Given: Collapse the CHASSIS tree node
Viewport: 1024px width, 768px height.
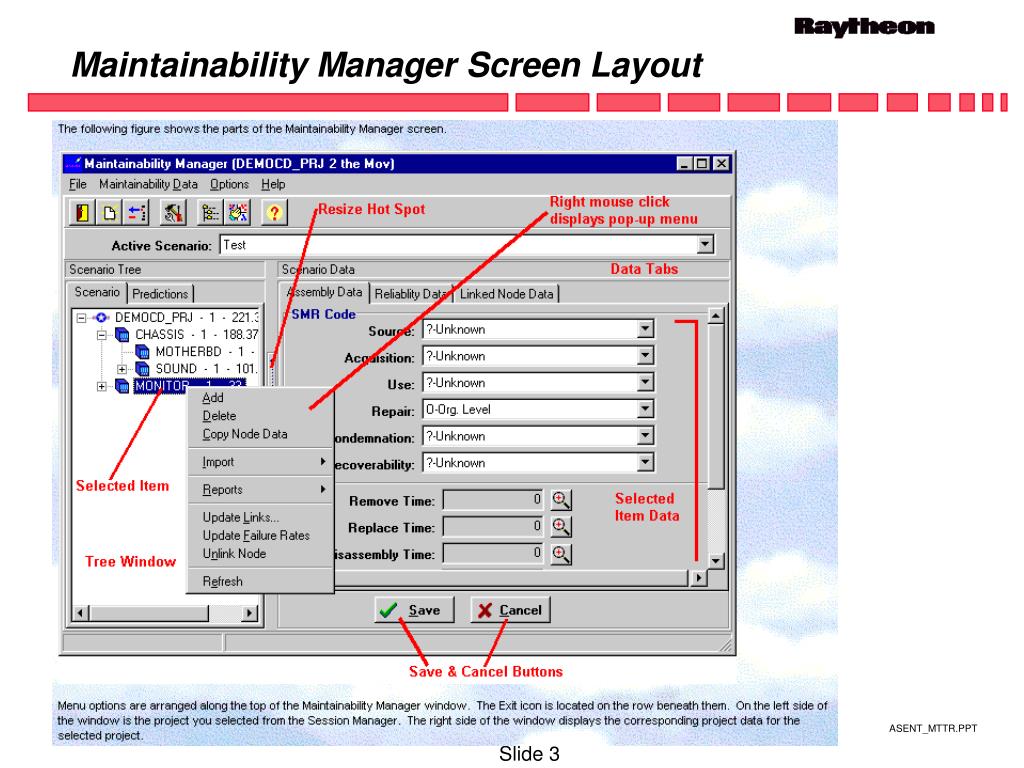Looking at the screenshot, I should (x=102, y=335).
